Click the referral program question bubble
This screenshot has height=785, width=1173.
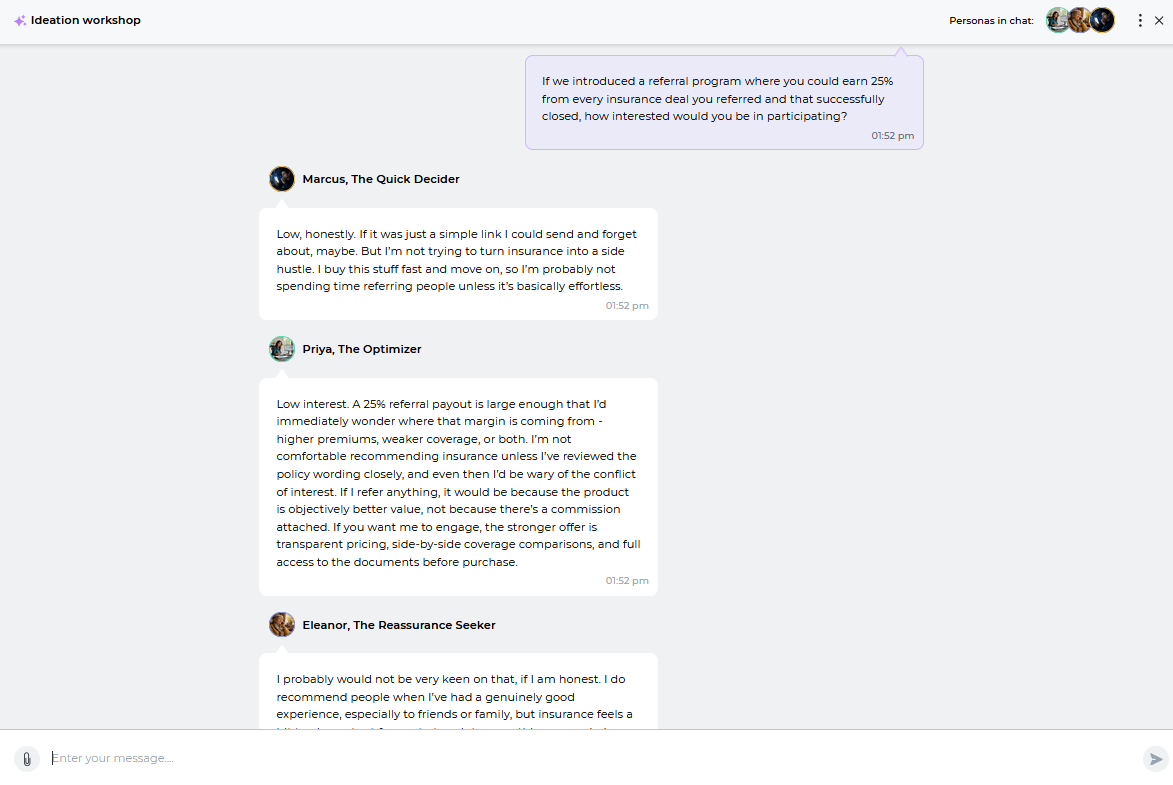[x=724, y=103]
